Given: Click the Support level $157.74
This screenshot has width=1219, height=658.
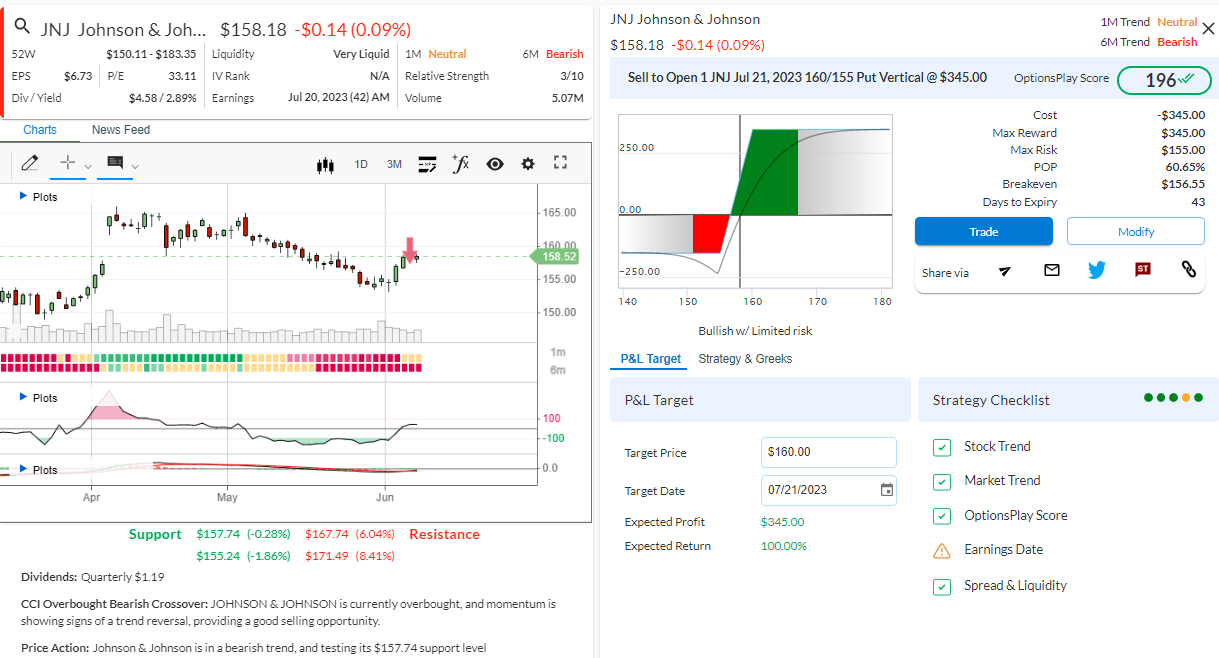Looking at the screenshot, I should click(x=218, y=534).
